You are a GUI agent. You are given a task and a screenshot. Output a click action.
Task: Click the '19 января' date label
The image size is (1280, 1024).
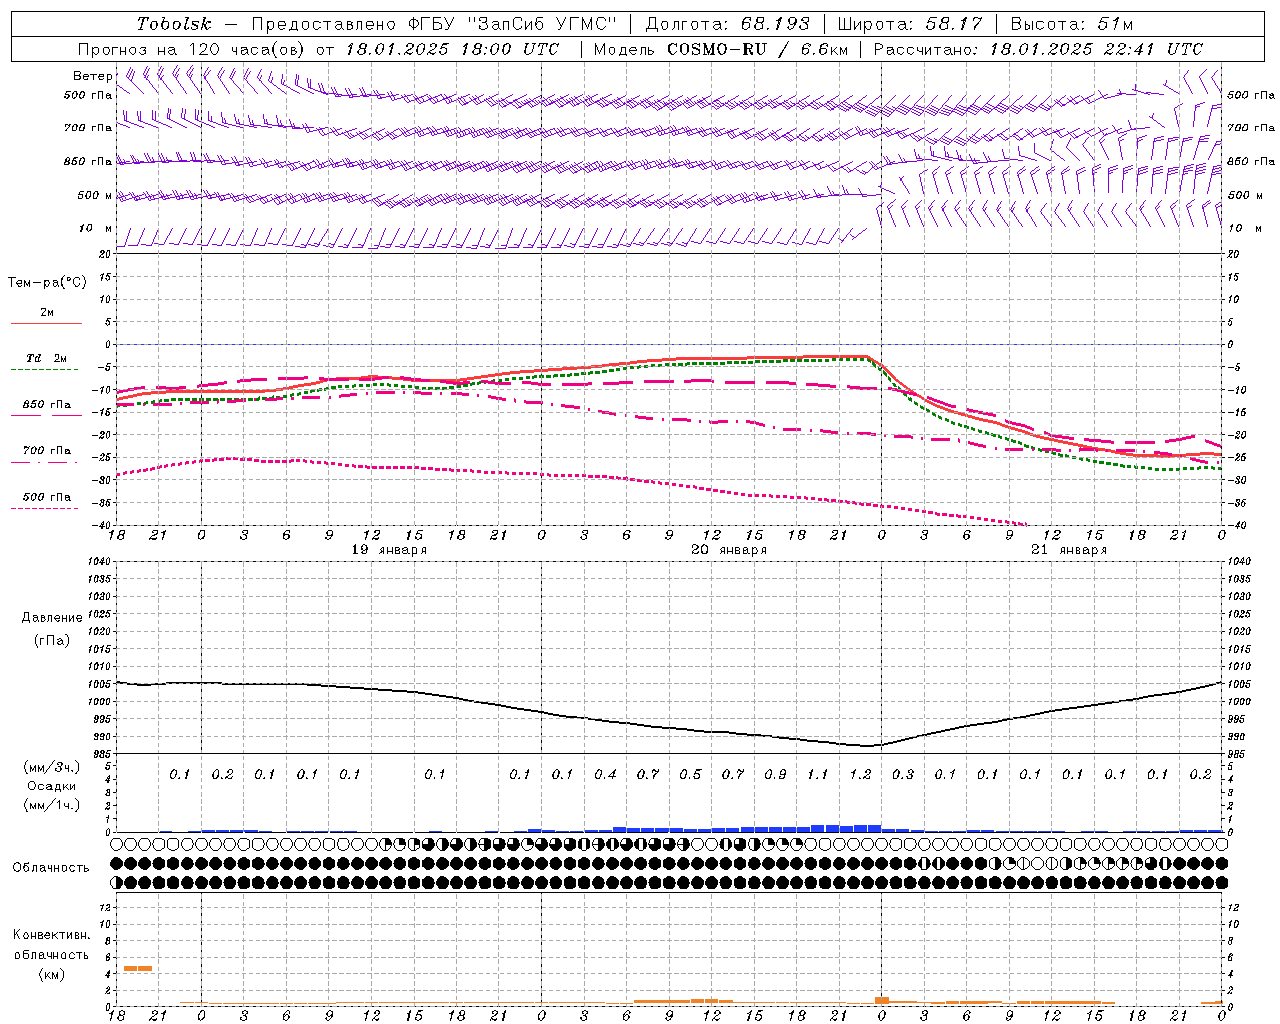click(x=389, y=550)
